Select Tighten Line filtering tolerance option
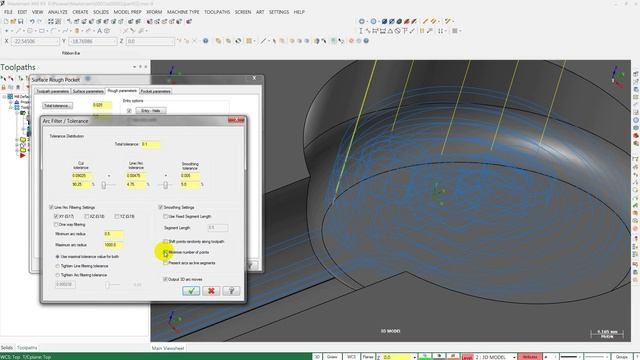Screen dimensions: 640x360 pos(58,266)
